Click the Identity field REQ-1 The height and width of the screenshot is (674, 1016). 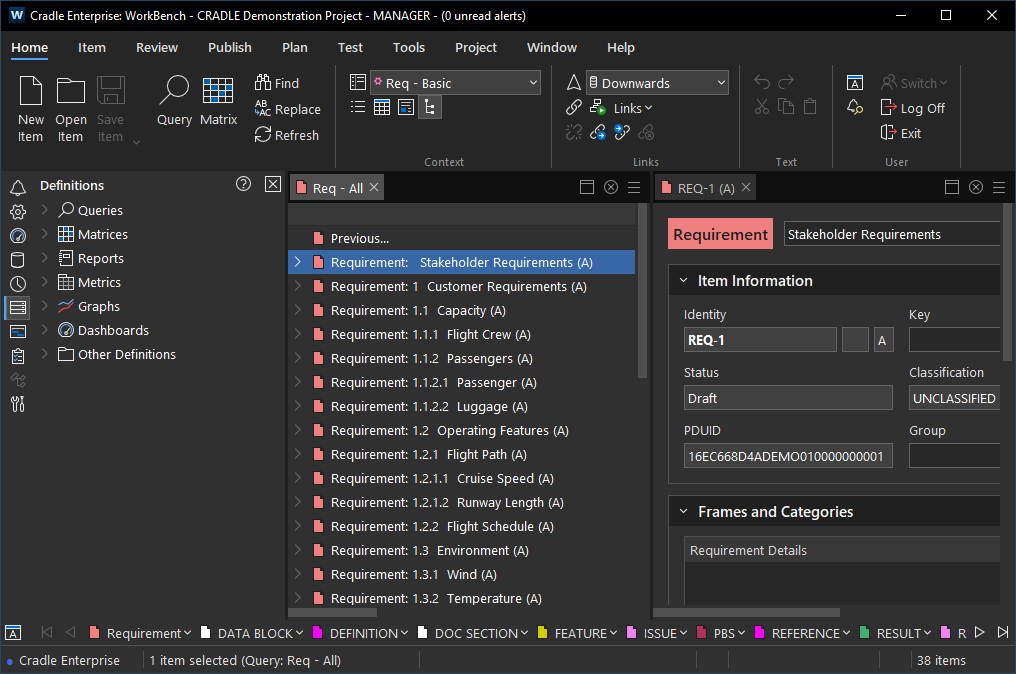click(760, 340)
